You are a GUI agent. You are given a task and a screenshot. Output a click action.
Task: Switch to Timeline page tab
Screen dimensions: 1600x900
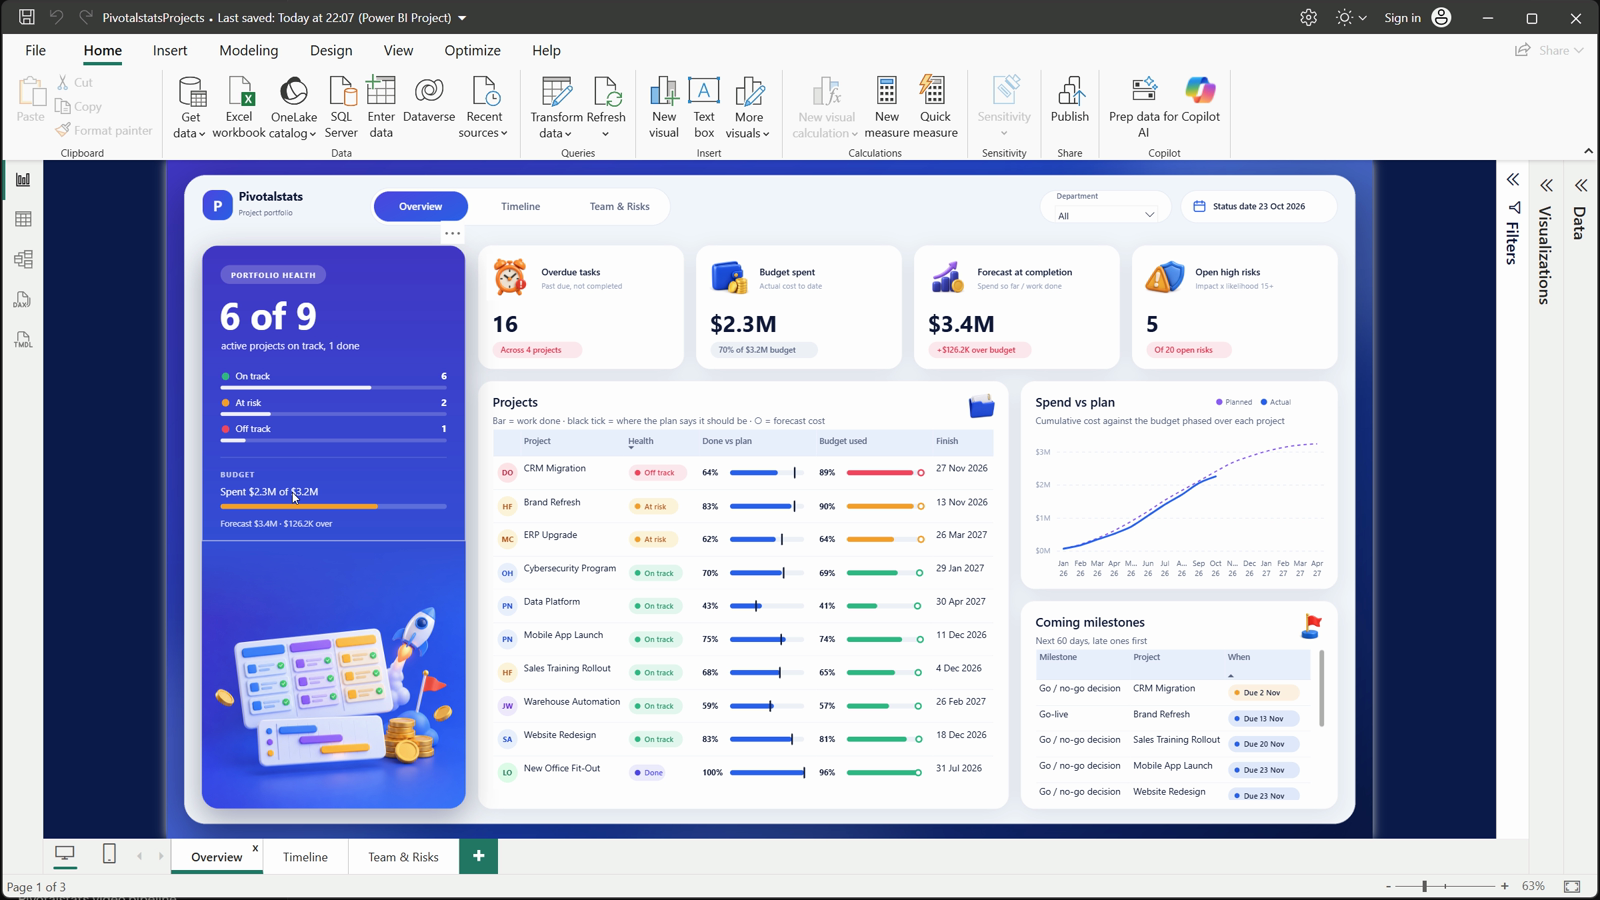tap(305, 856)
